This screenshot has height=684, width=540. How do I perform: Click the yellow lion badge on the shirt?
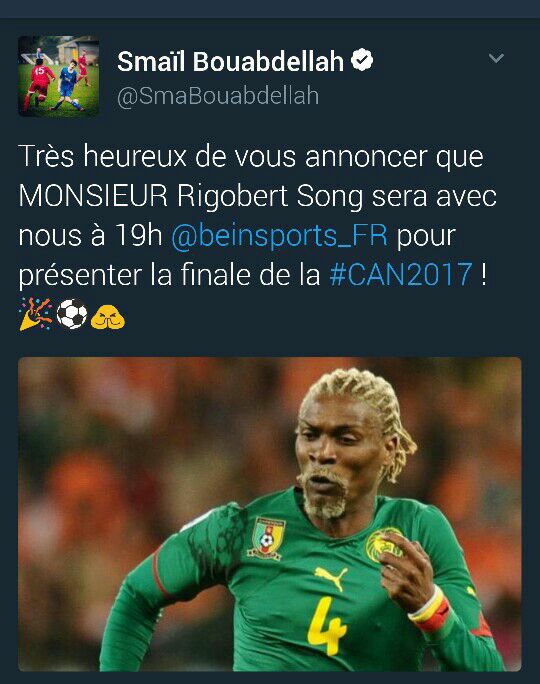(x=382, y=545)
